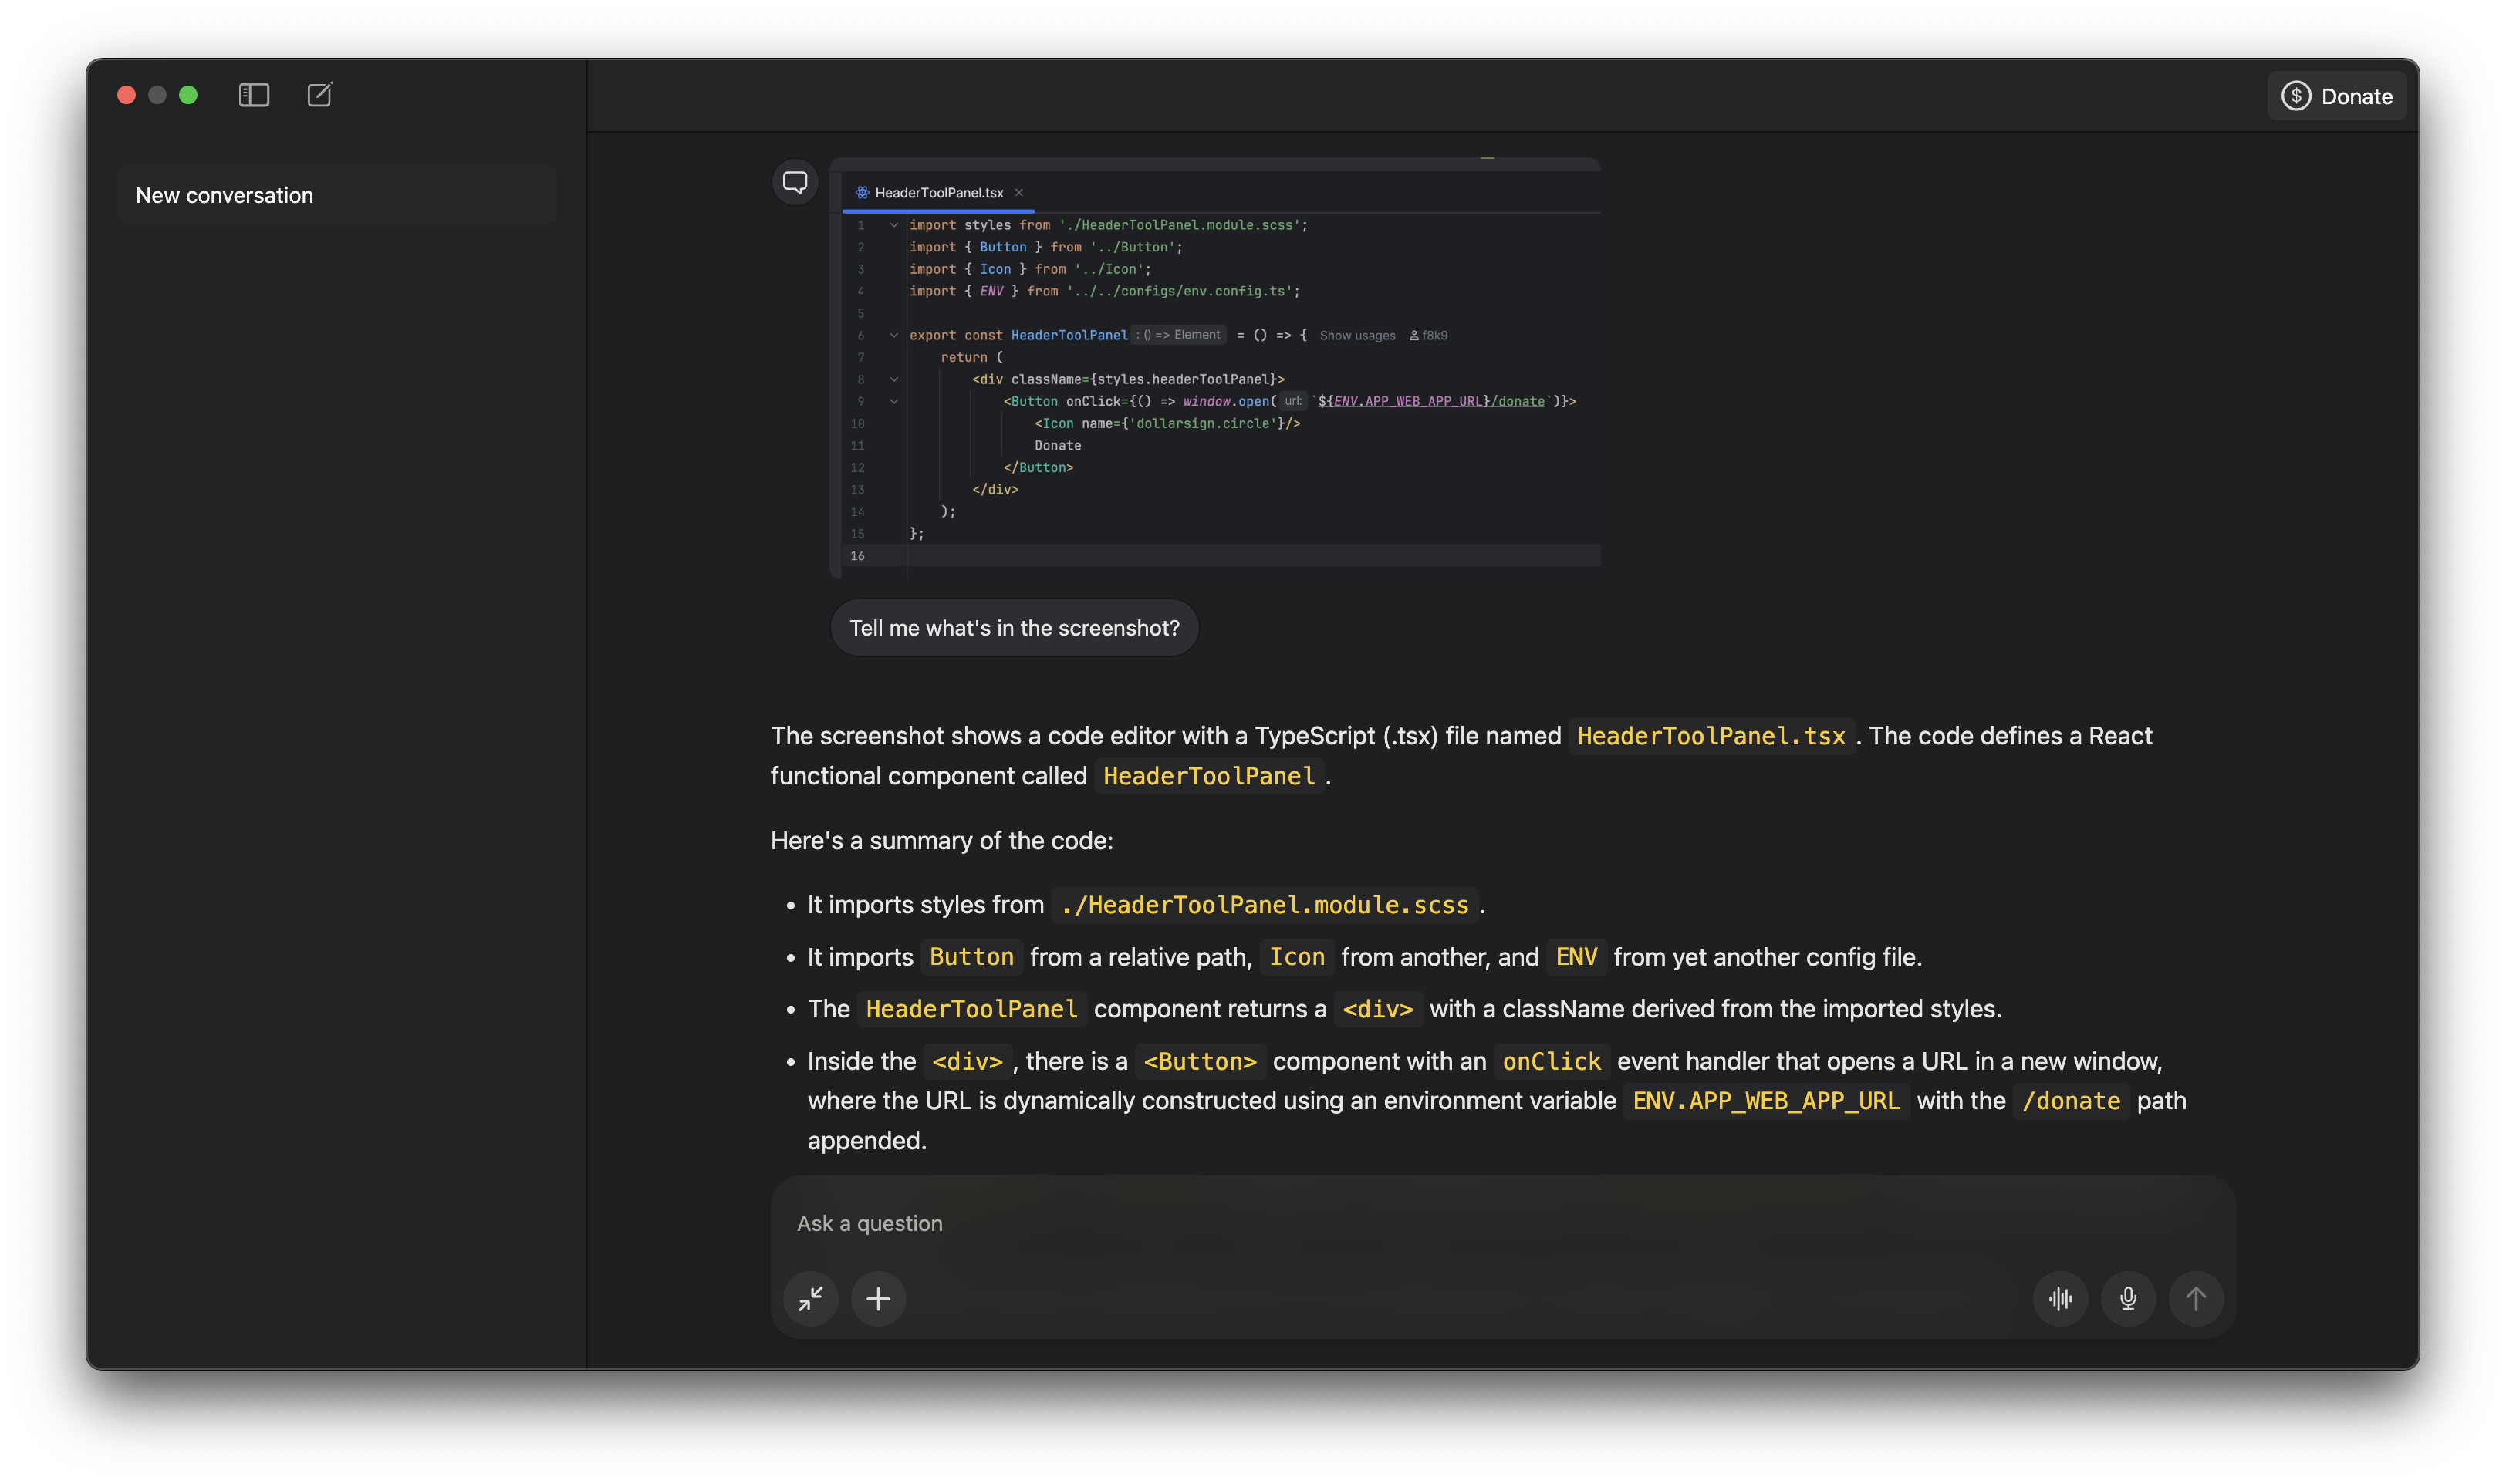Toggle the sidebar panel icon
Image resolution: width=2506 pixels, height=1484 pixels.
(254, 95)
